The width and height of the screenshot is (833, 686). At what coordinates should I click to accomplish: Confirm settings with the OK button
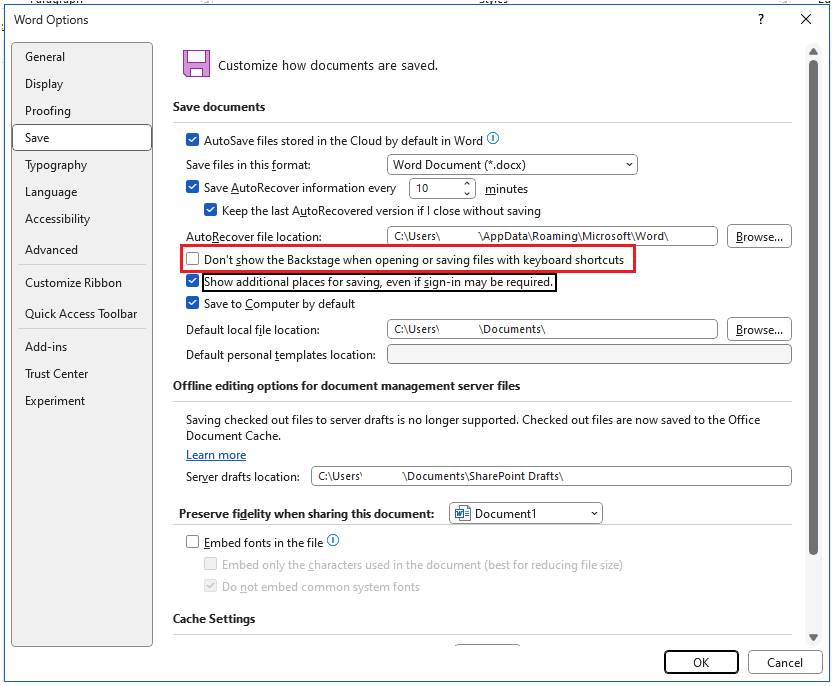pyautogui.click(x=701, y=663)
